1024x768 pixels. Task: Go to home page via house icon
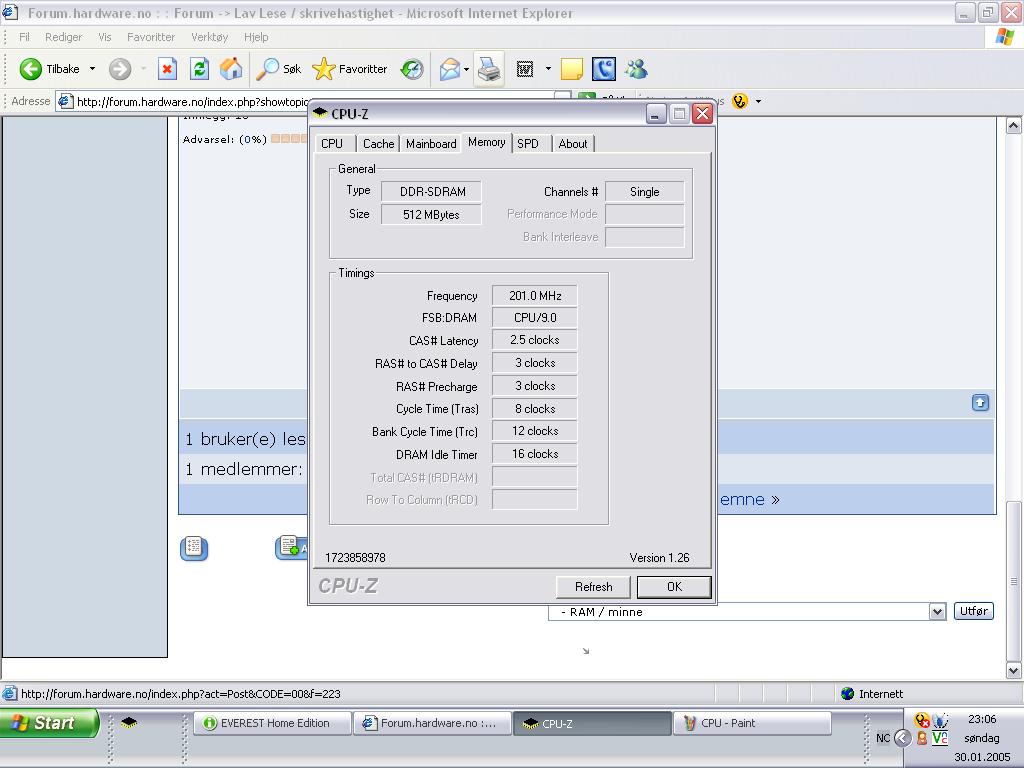(x=231, y=69)
